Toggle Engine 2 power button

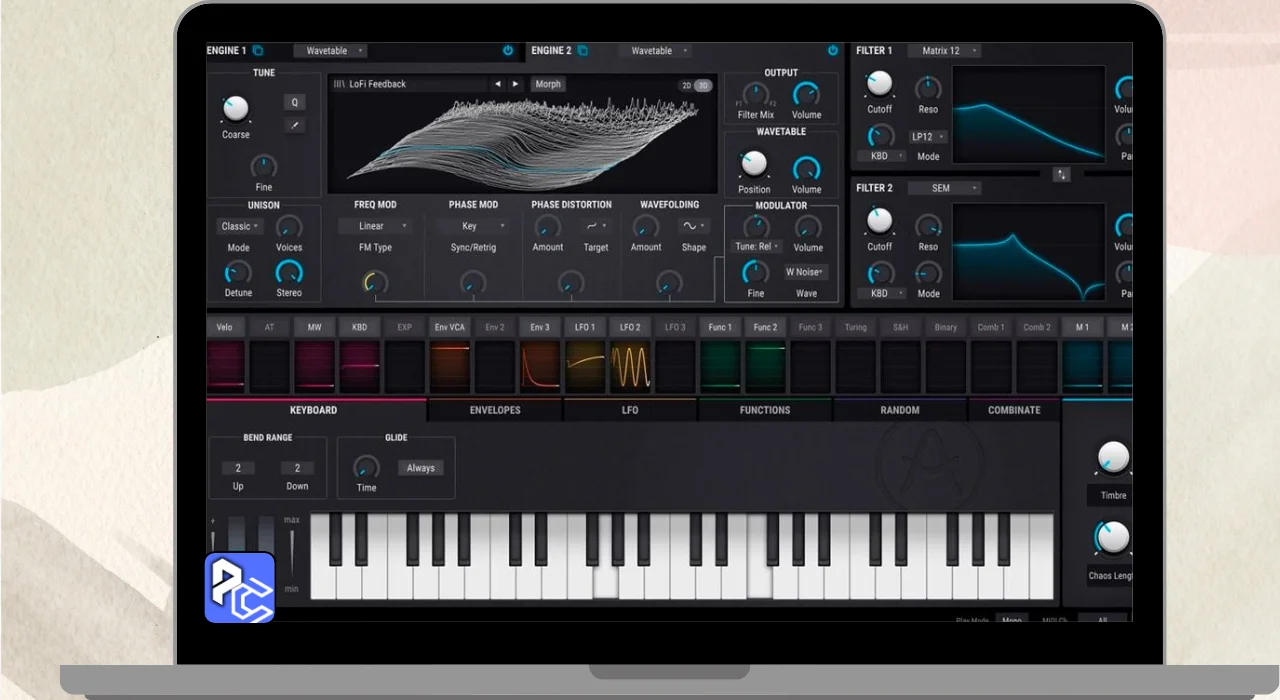click(833, 51)
